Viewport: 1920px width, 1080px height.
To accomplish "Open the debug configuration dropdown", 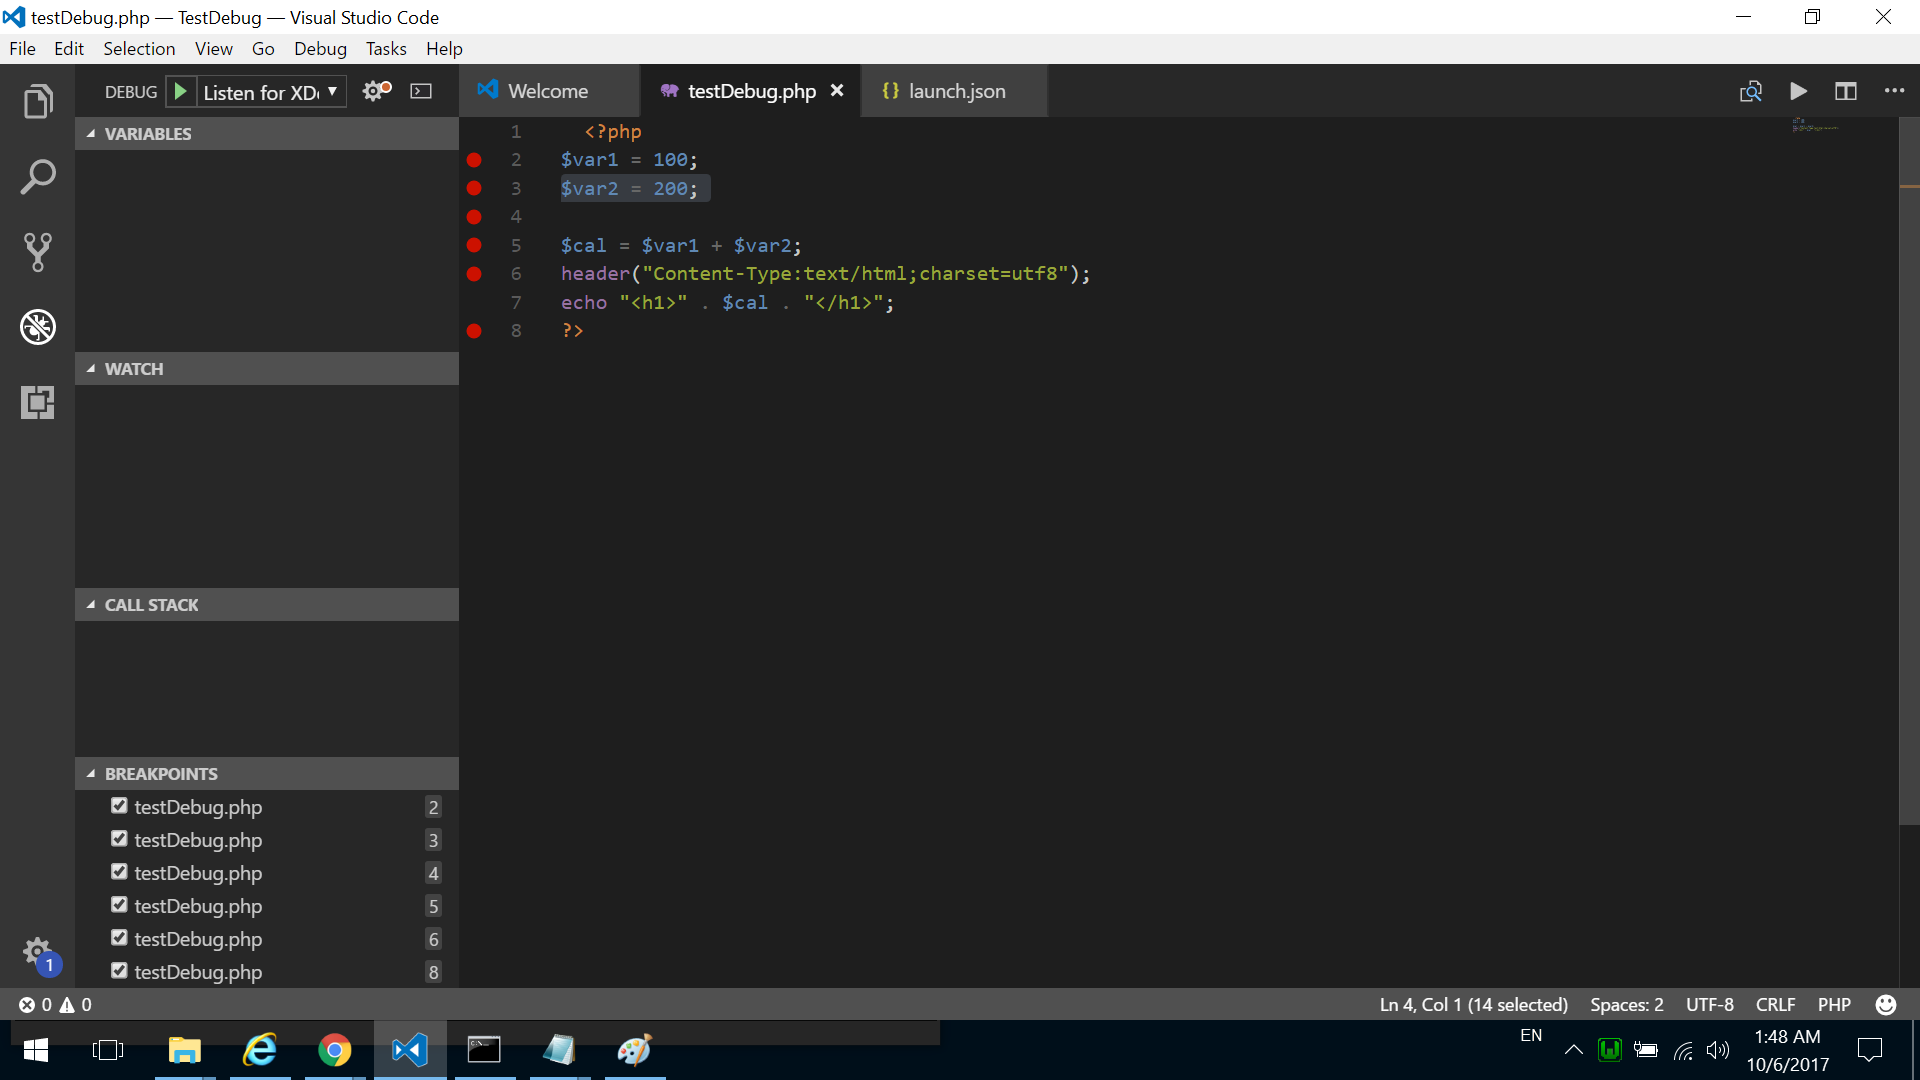I will click(x=271, y=92).
